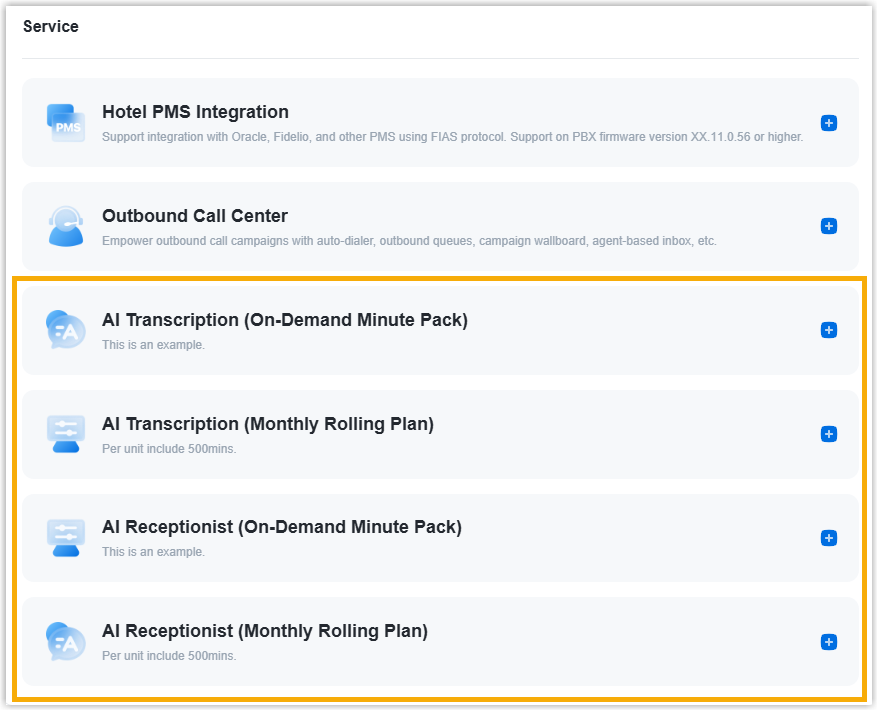Viewport: 878px width, 711px height.
Task: Choose AI Receptionist (Monthly Rolling Plan) title
Action: click(x=264, y=631)
